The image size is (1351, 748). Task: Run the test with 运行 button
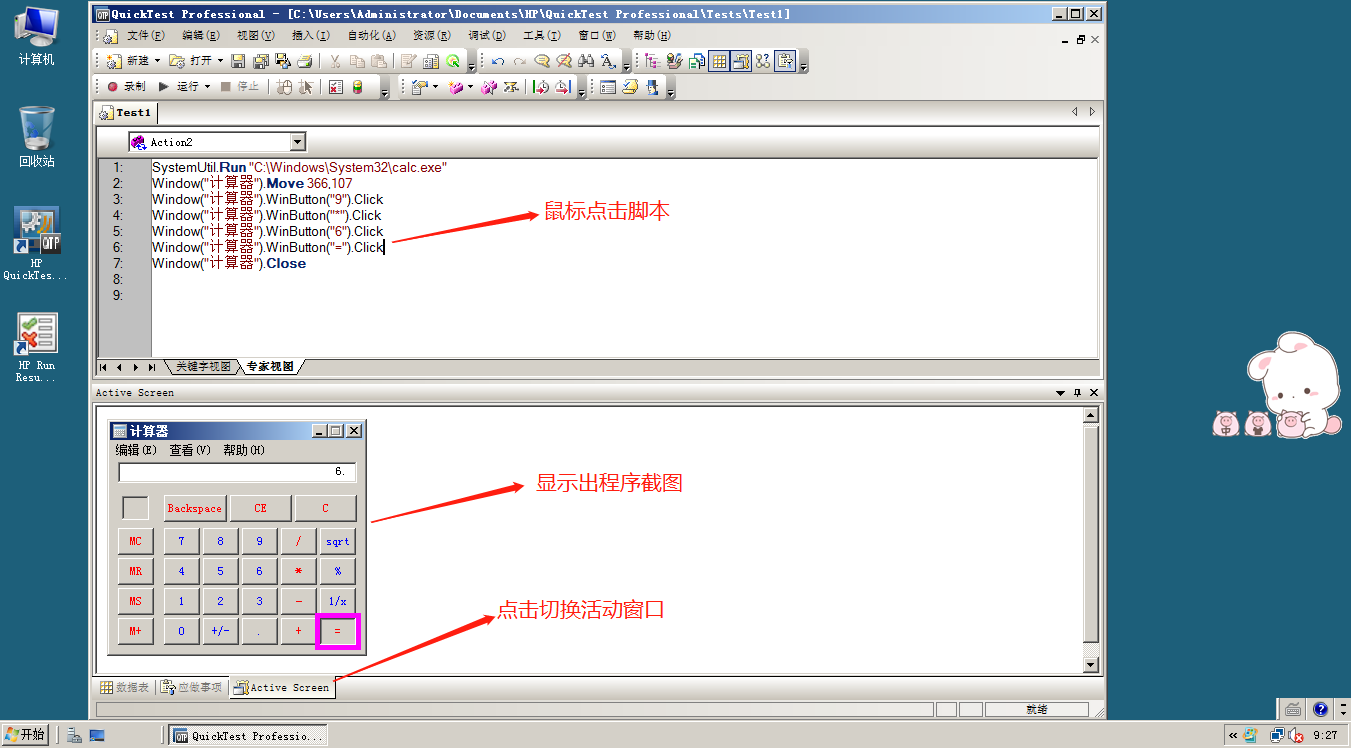(x=178, y=87)
